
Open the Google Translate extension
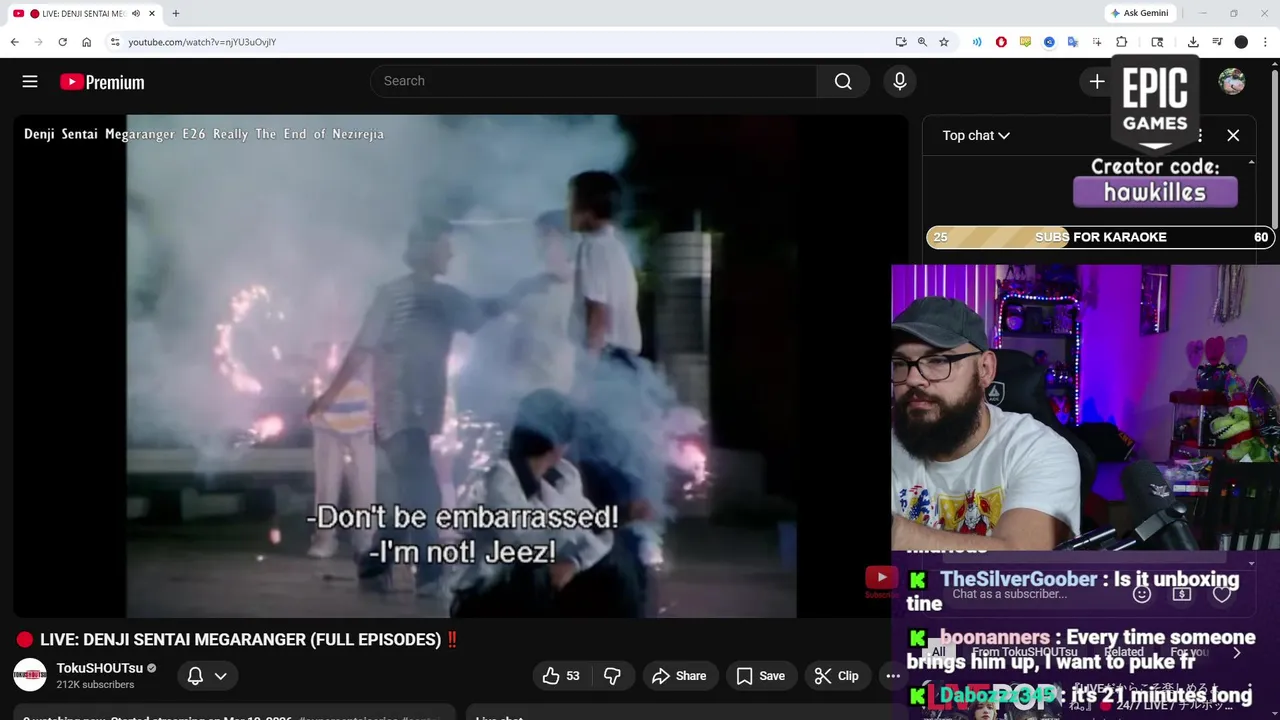click(x=1073, y=42)
